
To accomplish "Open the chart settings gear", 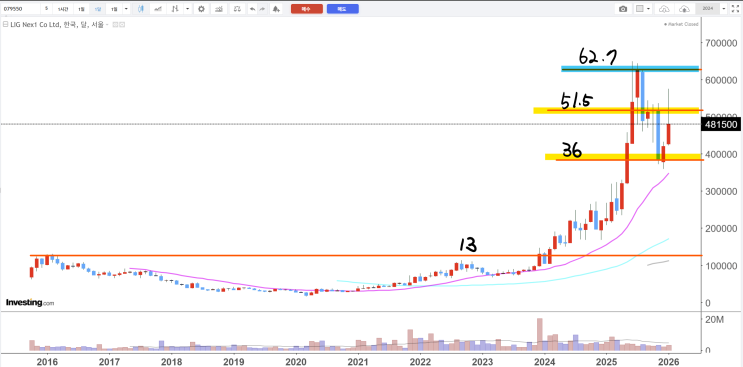I will 201,9.
